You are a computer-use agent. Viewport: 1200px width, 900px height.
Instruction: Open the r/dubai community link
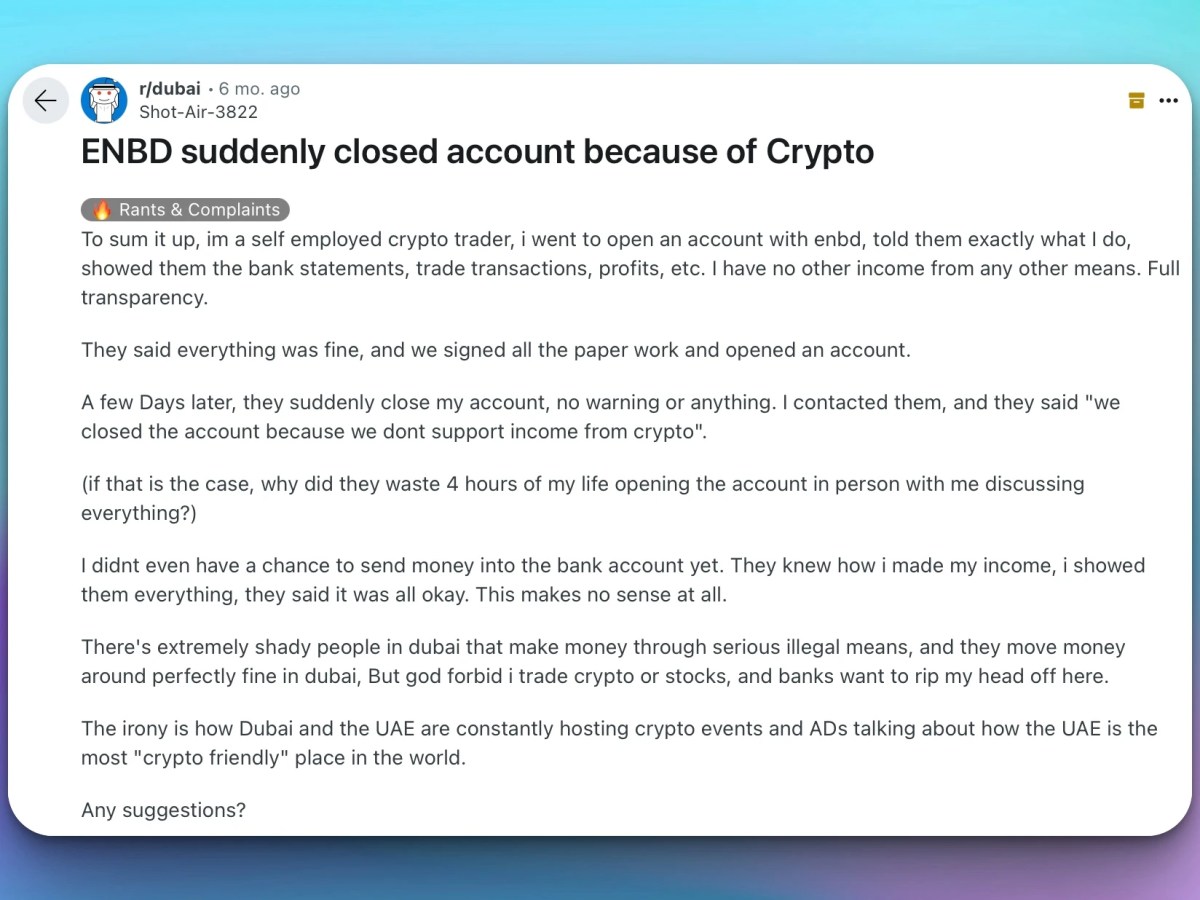169,88
